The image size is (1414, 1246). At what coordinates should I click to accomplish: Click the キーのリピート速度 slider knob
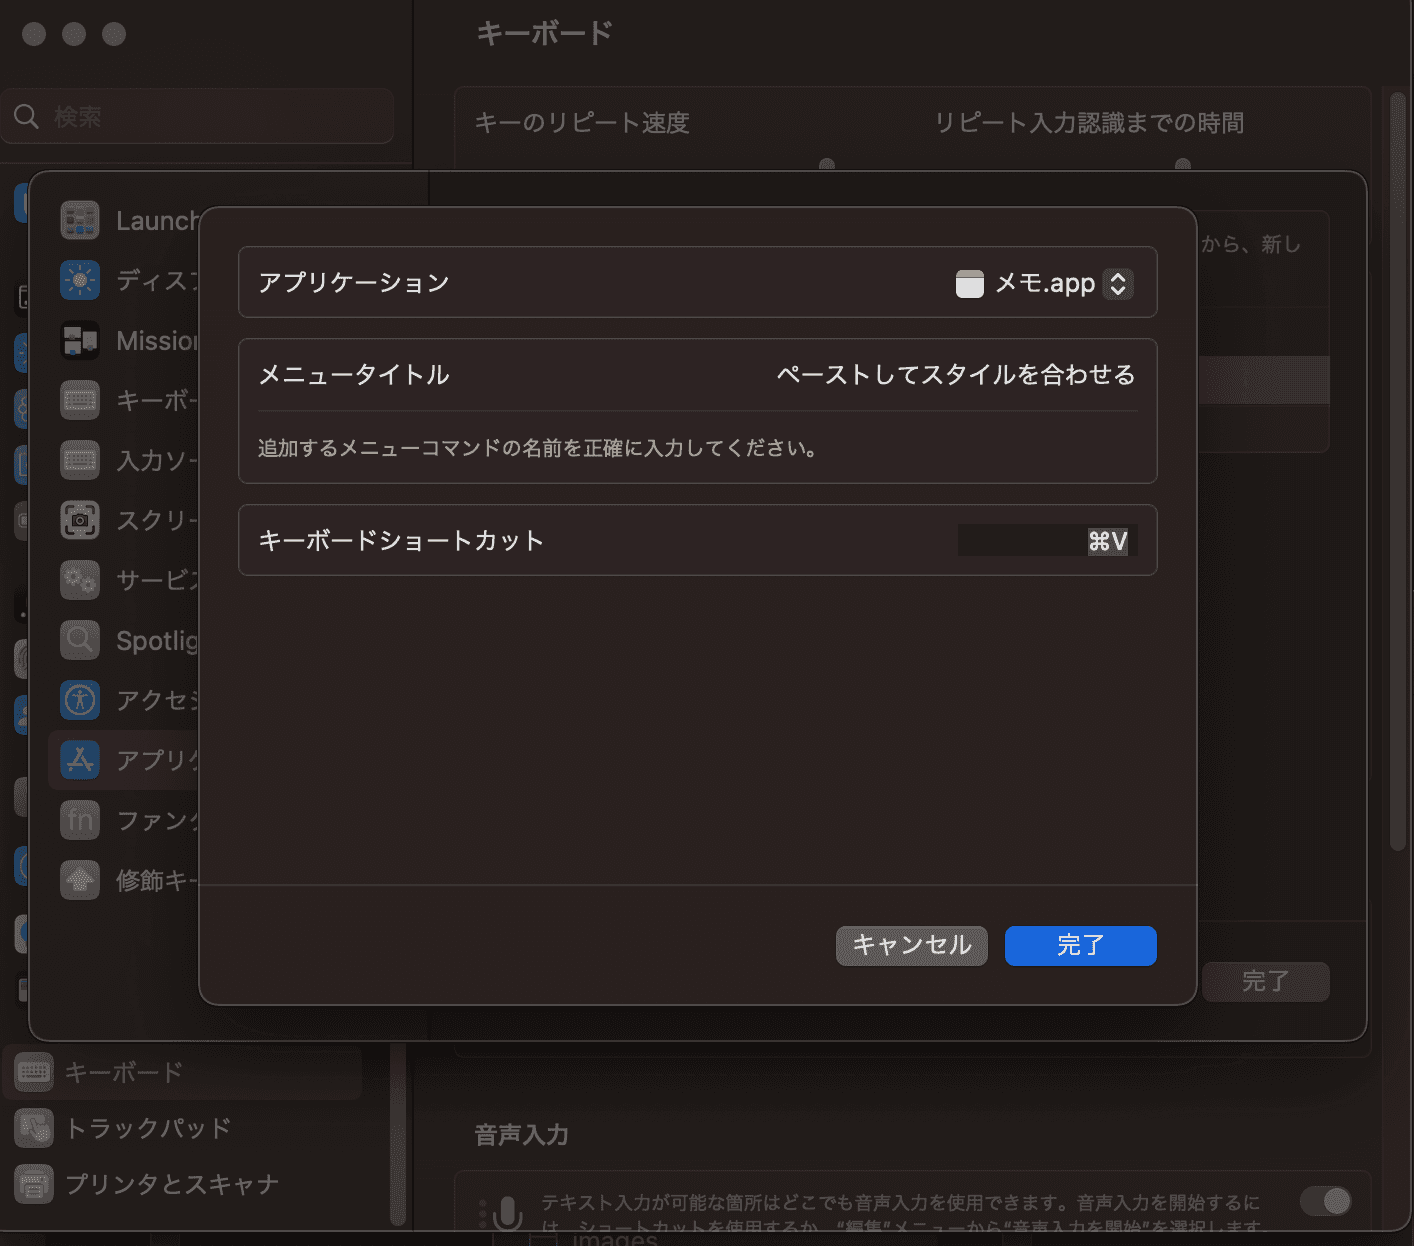(827, 165)
